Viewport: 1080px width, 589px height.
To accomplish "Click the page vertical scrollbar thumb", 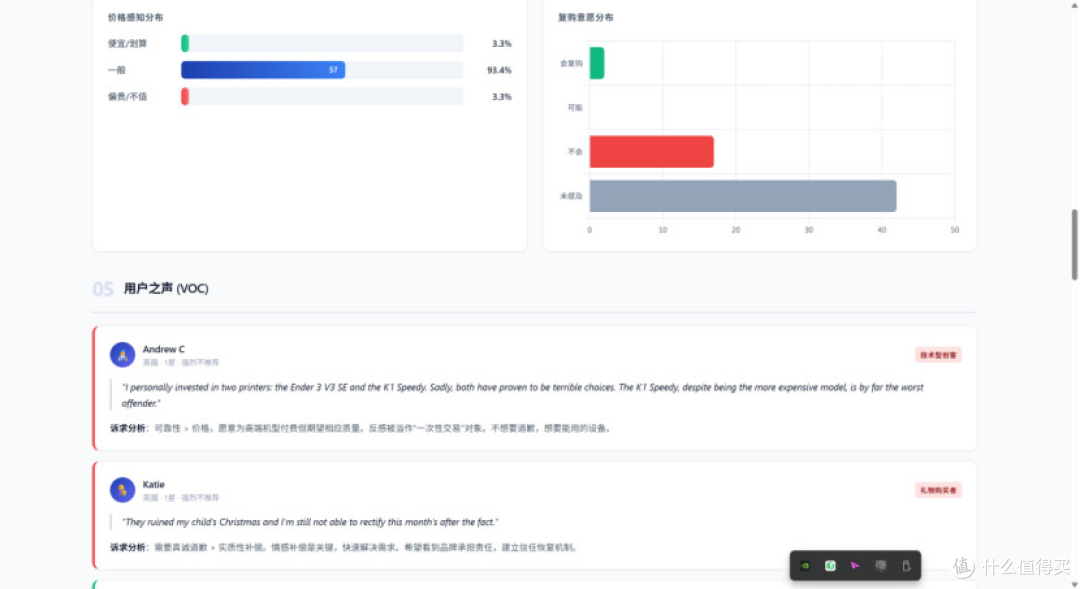I will pyautogui.click(x=1074, y=245).
